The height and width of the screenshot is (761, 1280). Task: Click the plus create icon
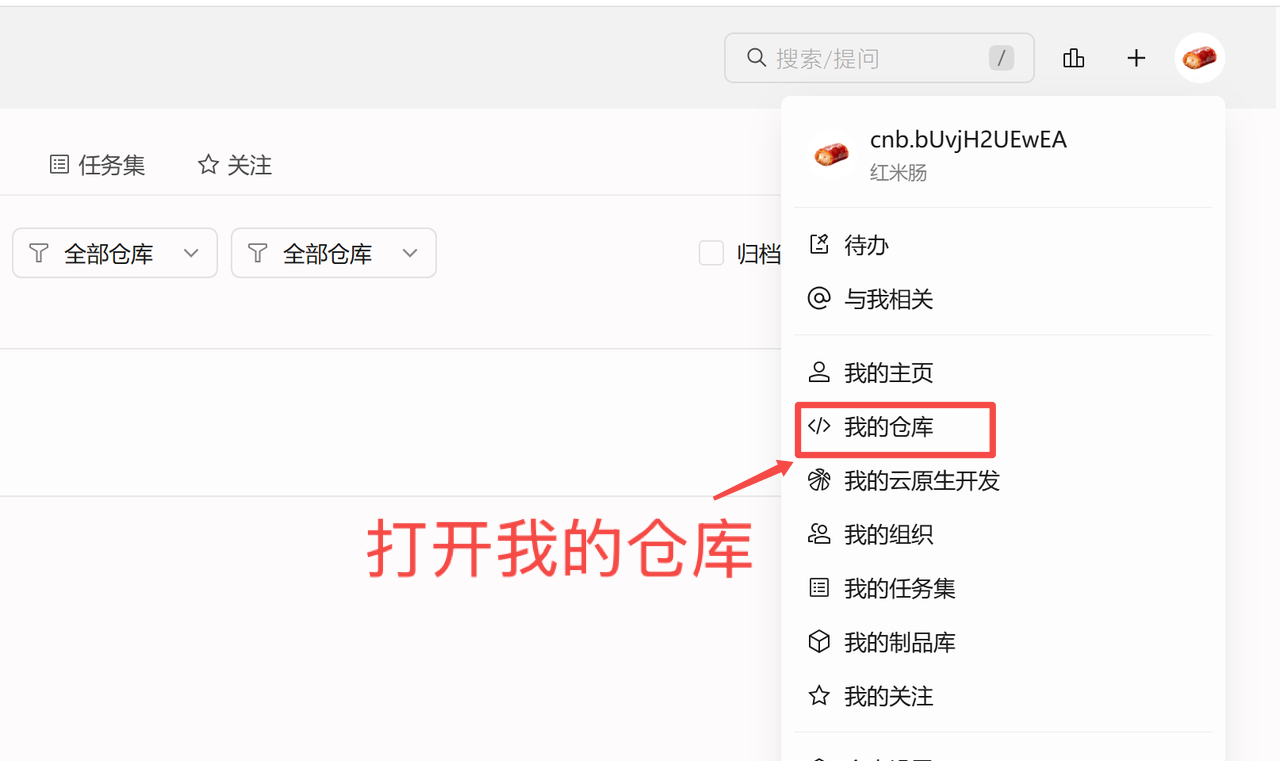(x=1136, y=58)
